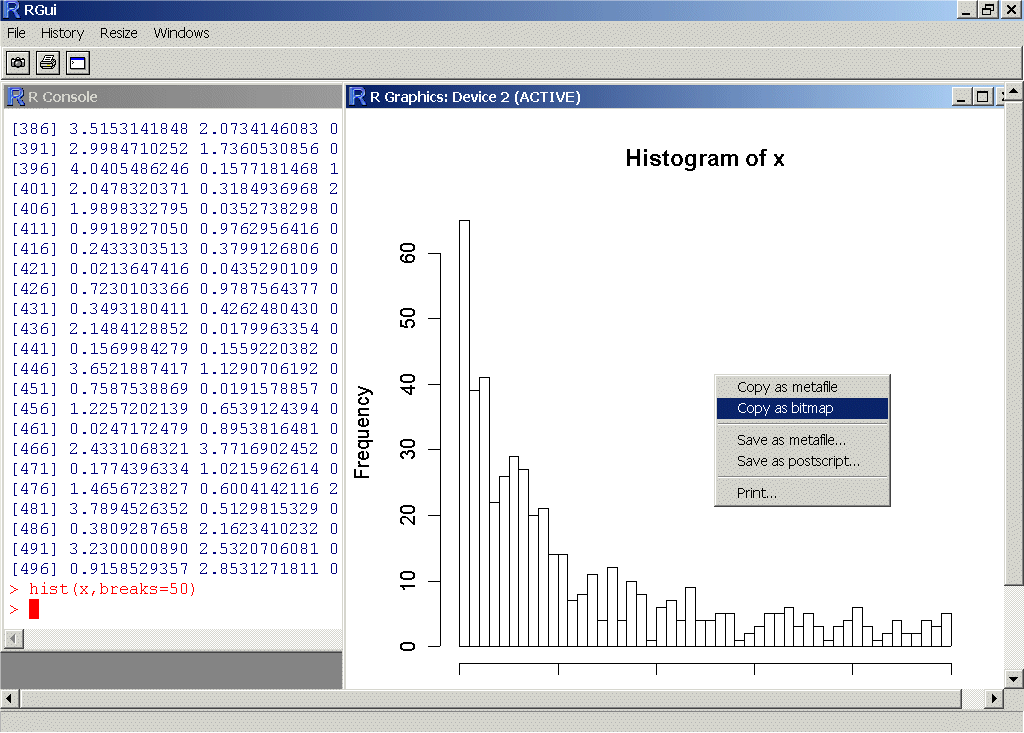Click the R Console command prompt cursor
The image size is (1024, 733).
(x=34, y=609)
